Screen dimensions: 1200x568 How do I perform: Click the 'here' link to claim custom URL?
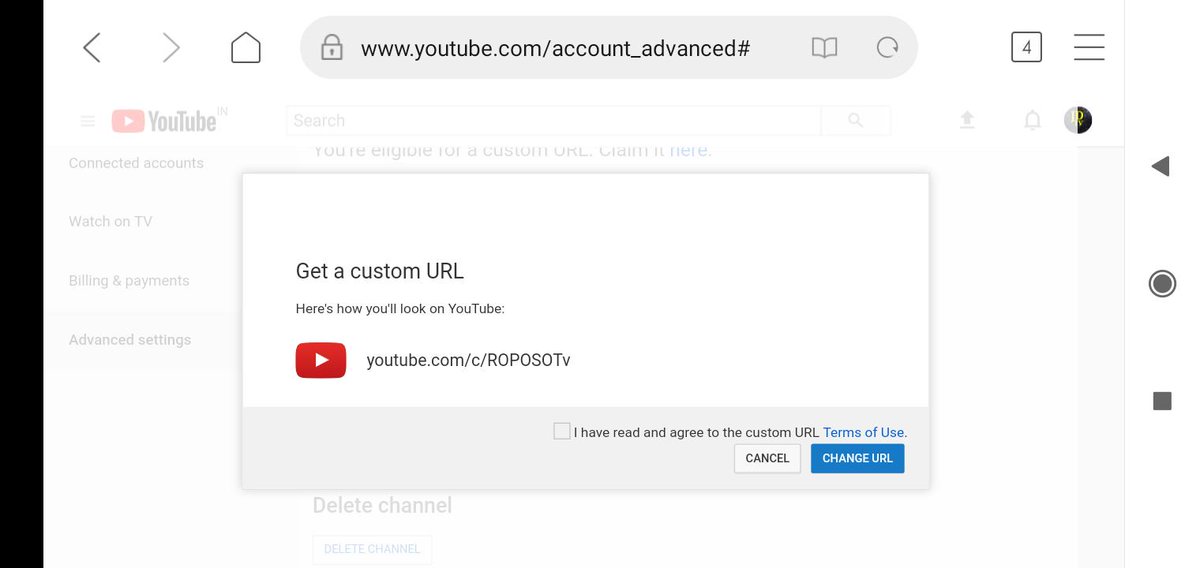coord(688,150)
